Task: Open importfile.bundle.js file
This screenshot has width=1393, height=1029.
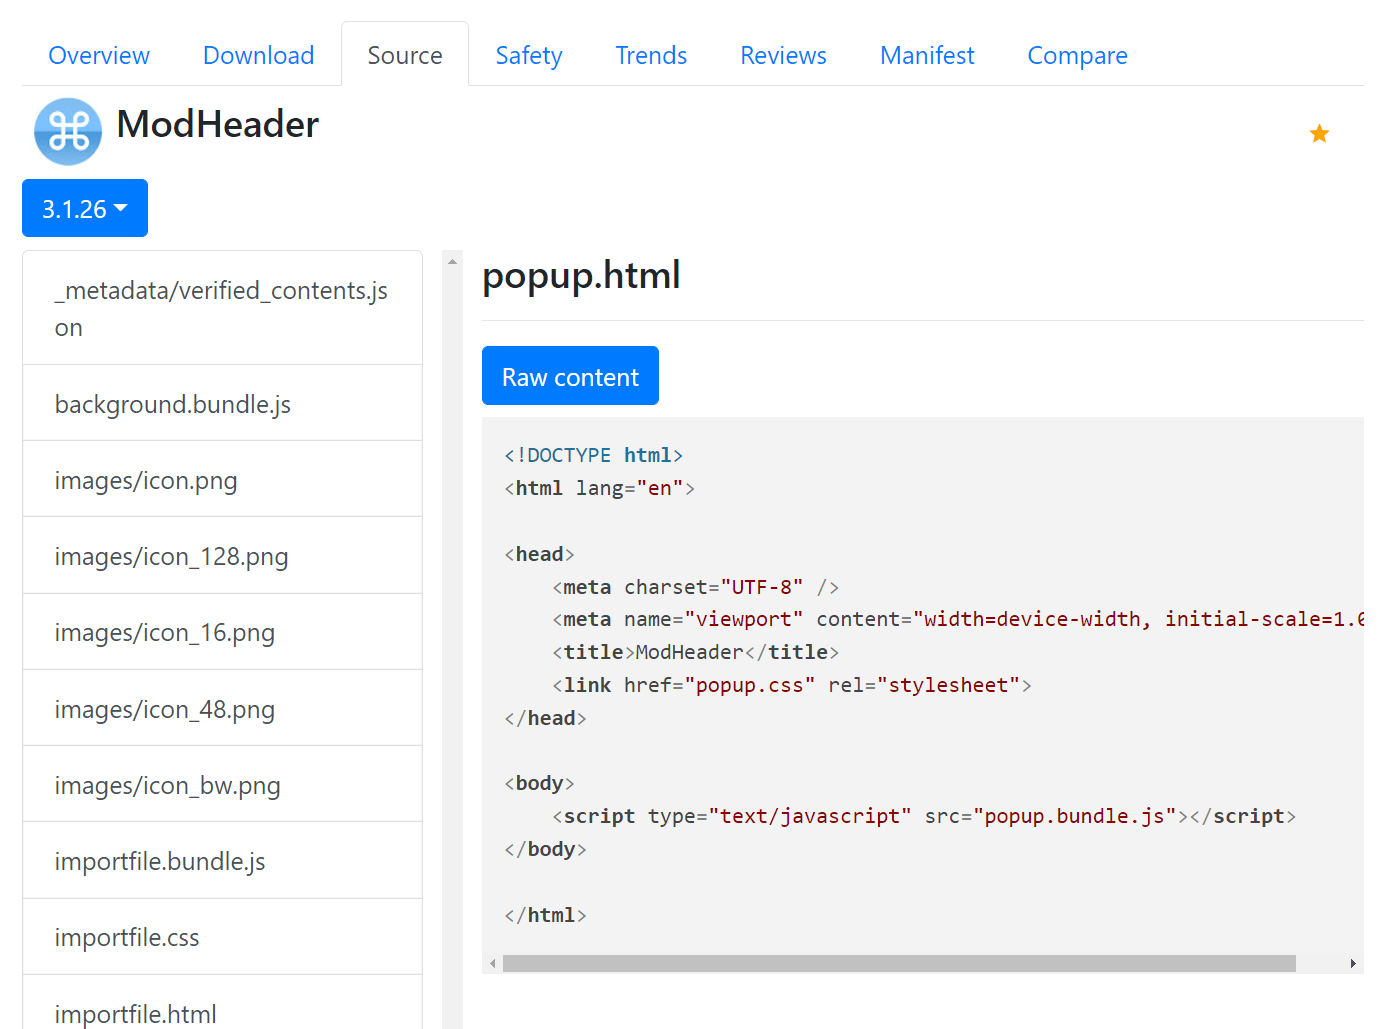Action: [x=222, y=860]
